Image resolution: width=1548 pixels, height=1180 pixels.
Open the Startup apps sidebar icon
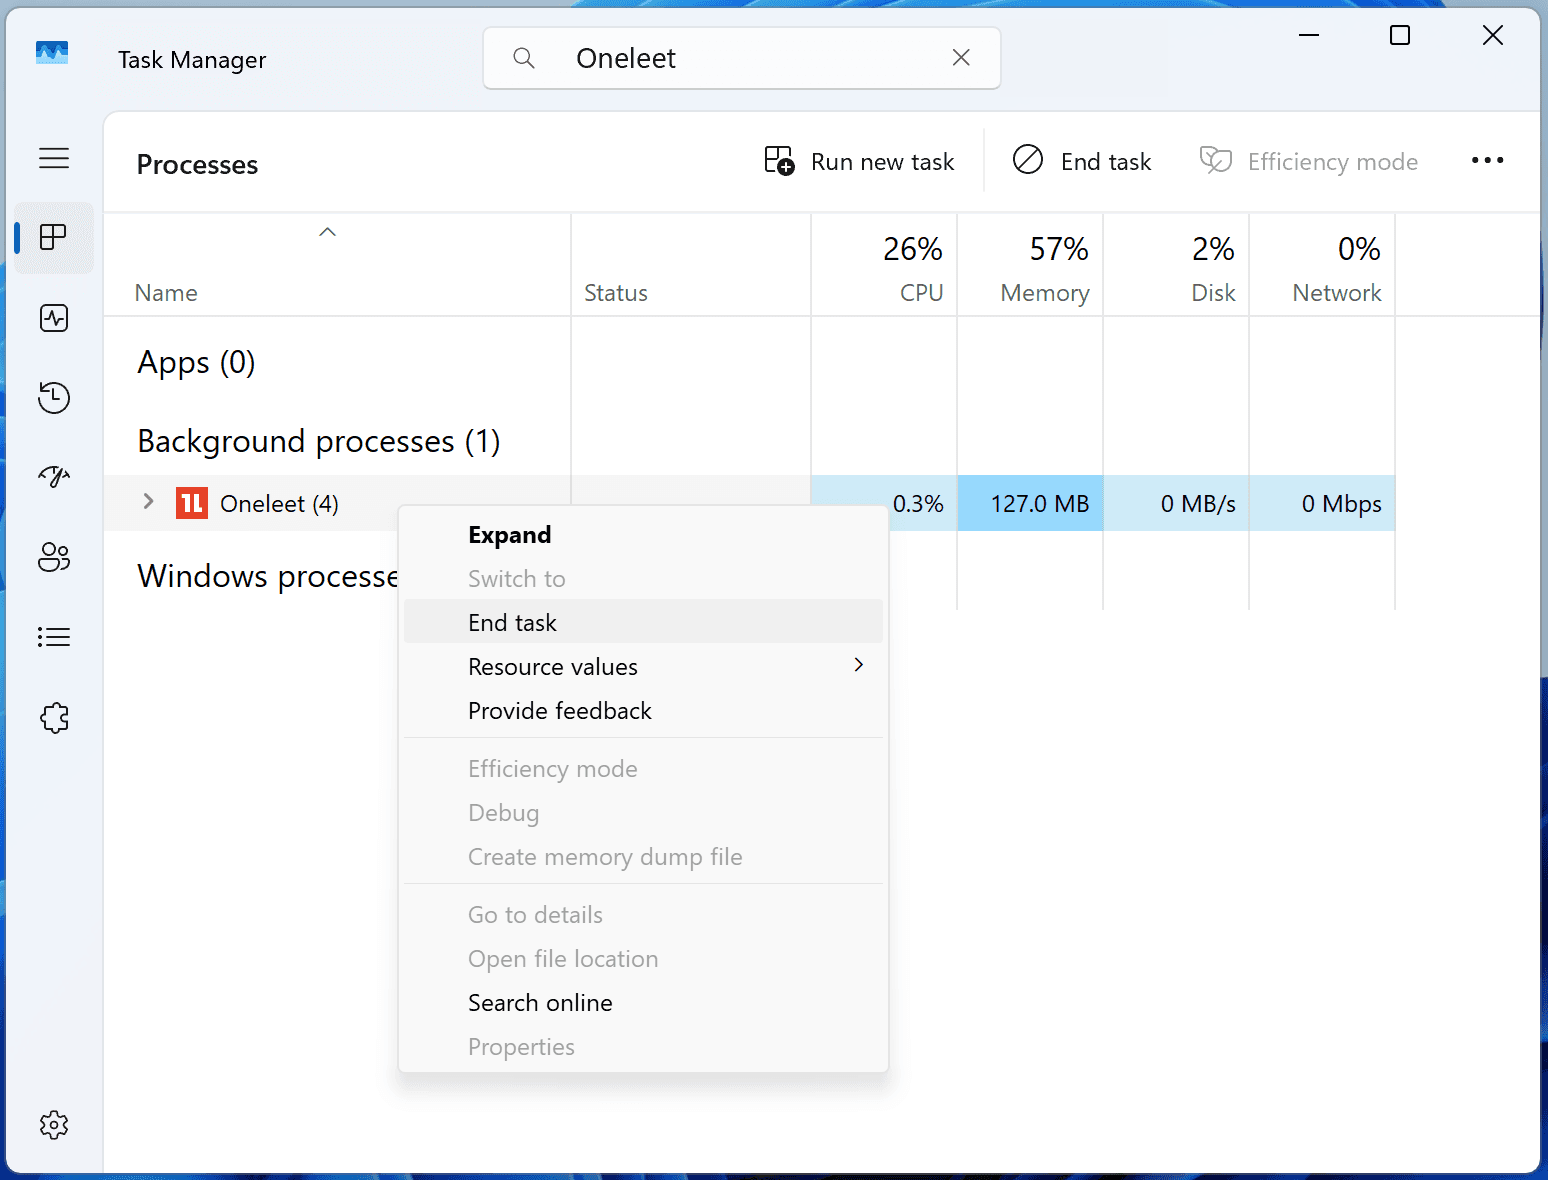[x=54, y=477]
